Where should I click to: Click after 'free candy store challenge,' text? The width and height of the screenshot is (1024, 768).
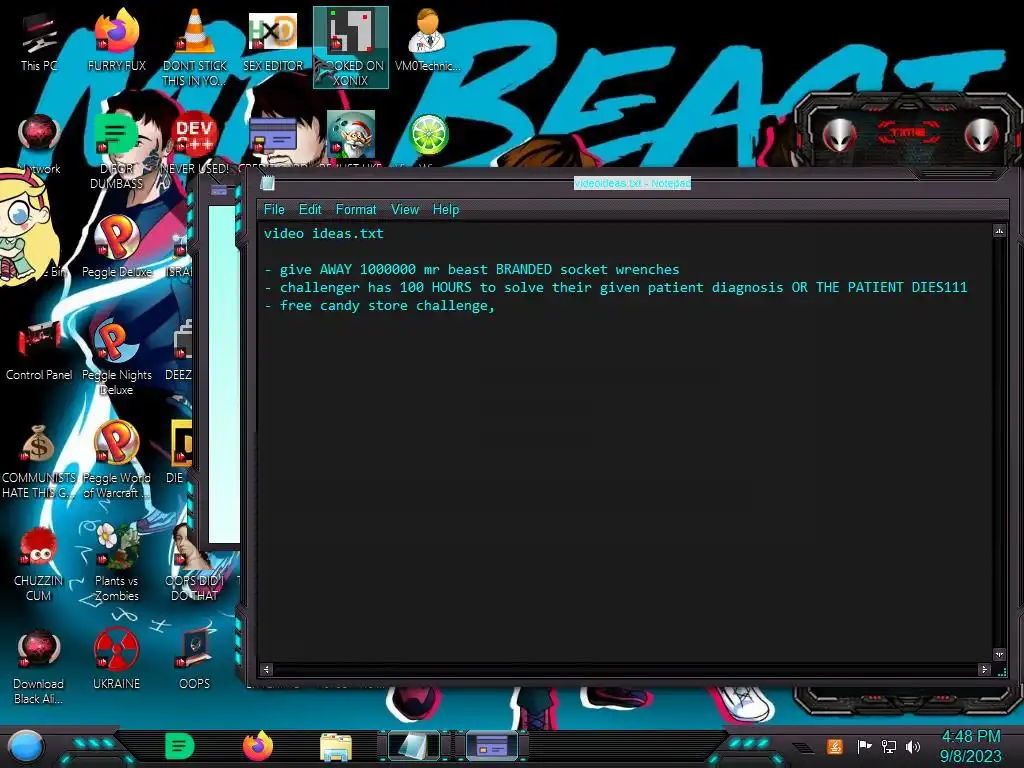coord(497,306)
